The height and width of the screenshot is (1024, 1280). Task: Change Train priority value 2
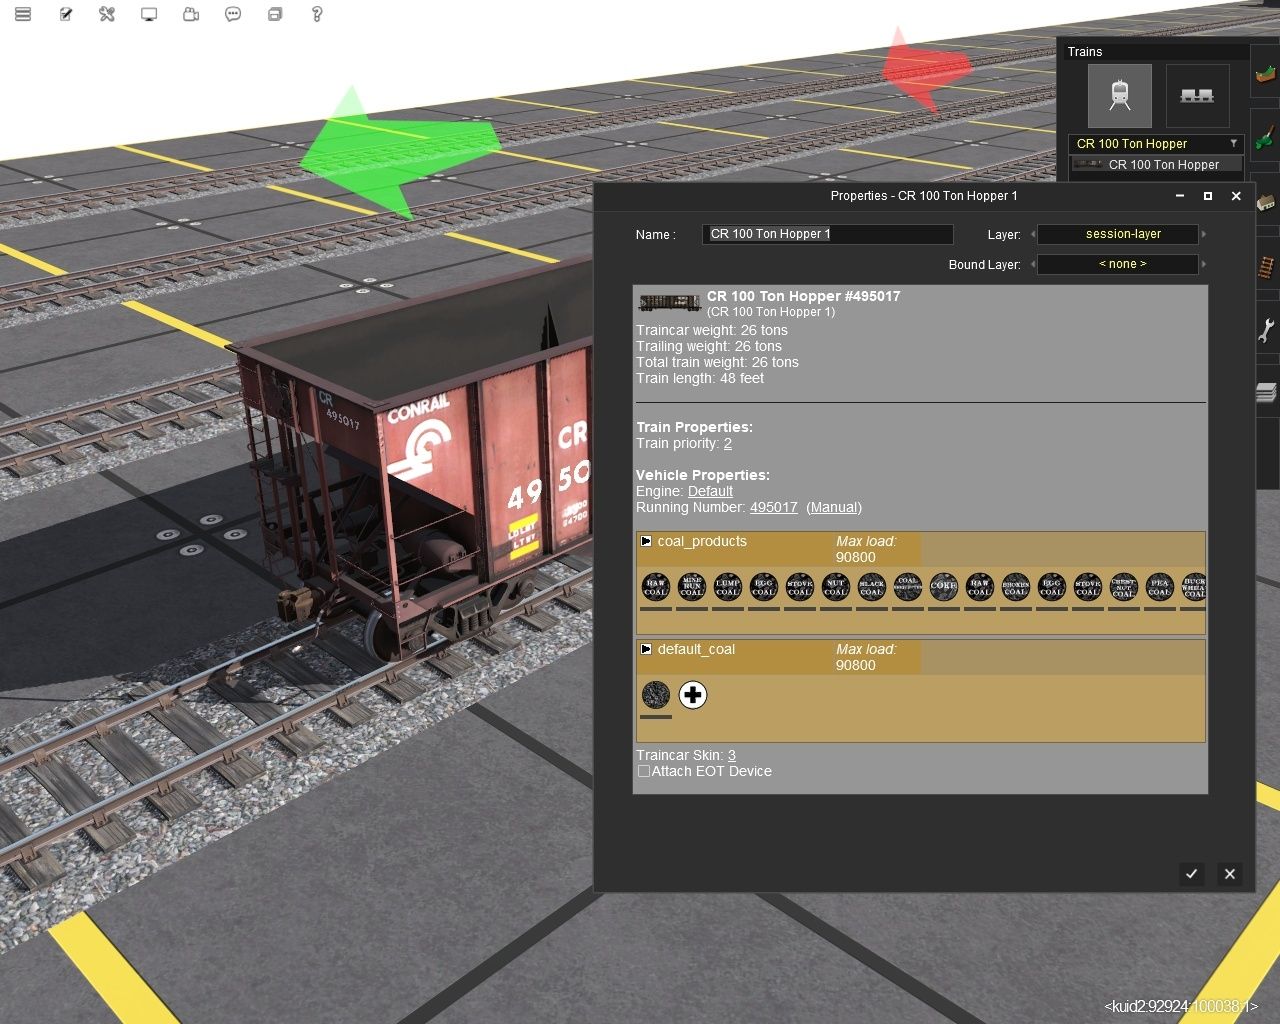[x=728, y=443]
